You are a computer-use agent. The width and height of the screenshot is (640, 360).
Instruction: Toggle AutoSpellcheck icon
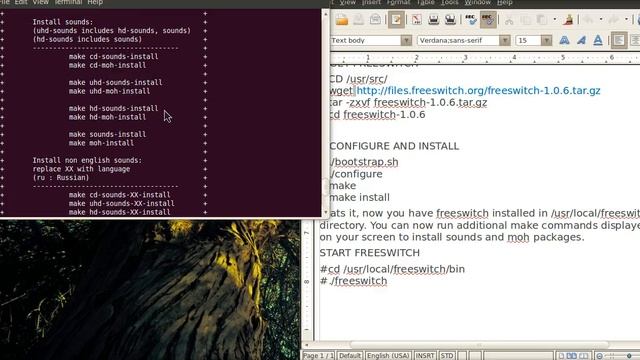pos(488,20)
